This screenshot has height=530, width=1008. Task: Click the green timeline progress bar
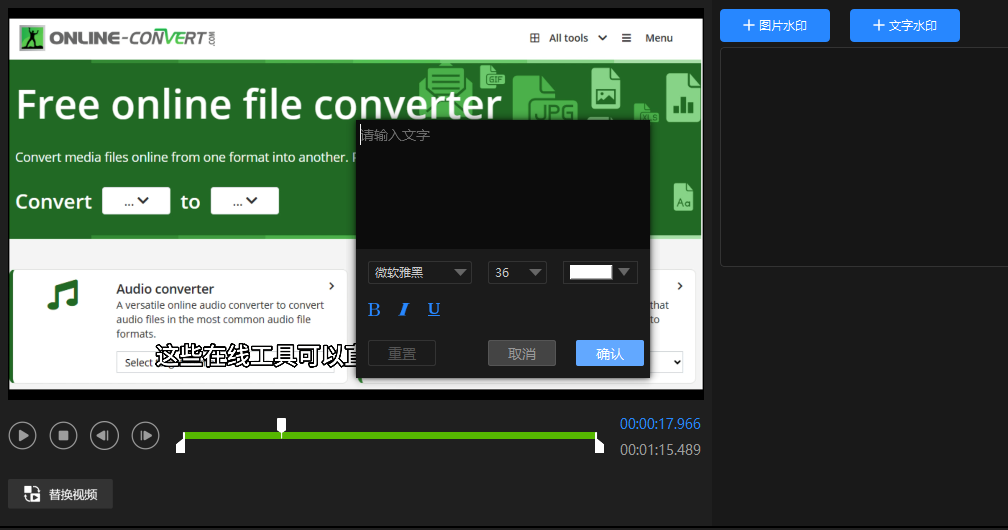pos(390,435)
